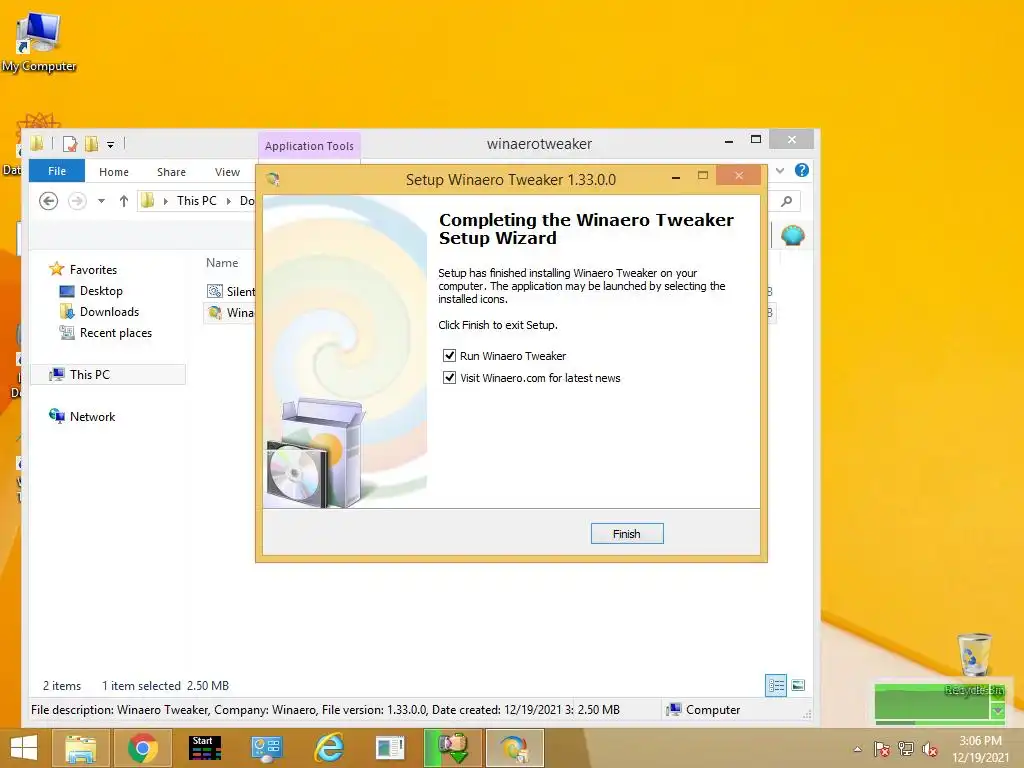The width and height of the screenshot is (1024, 768).
Task: Select the Application Tools tab
Action: pyautogui.click(x=309, y=146)
